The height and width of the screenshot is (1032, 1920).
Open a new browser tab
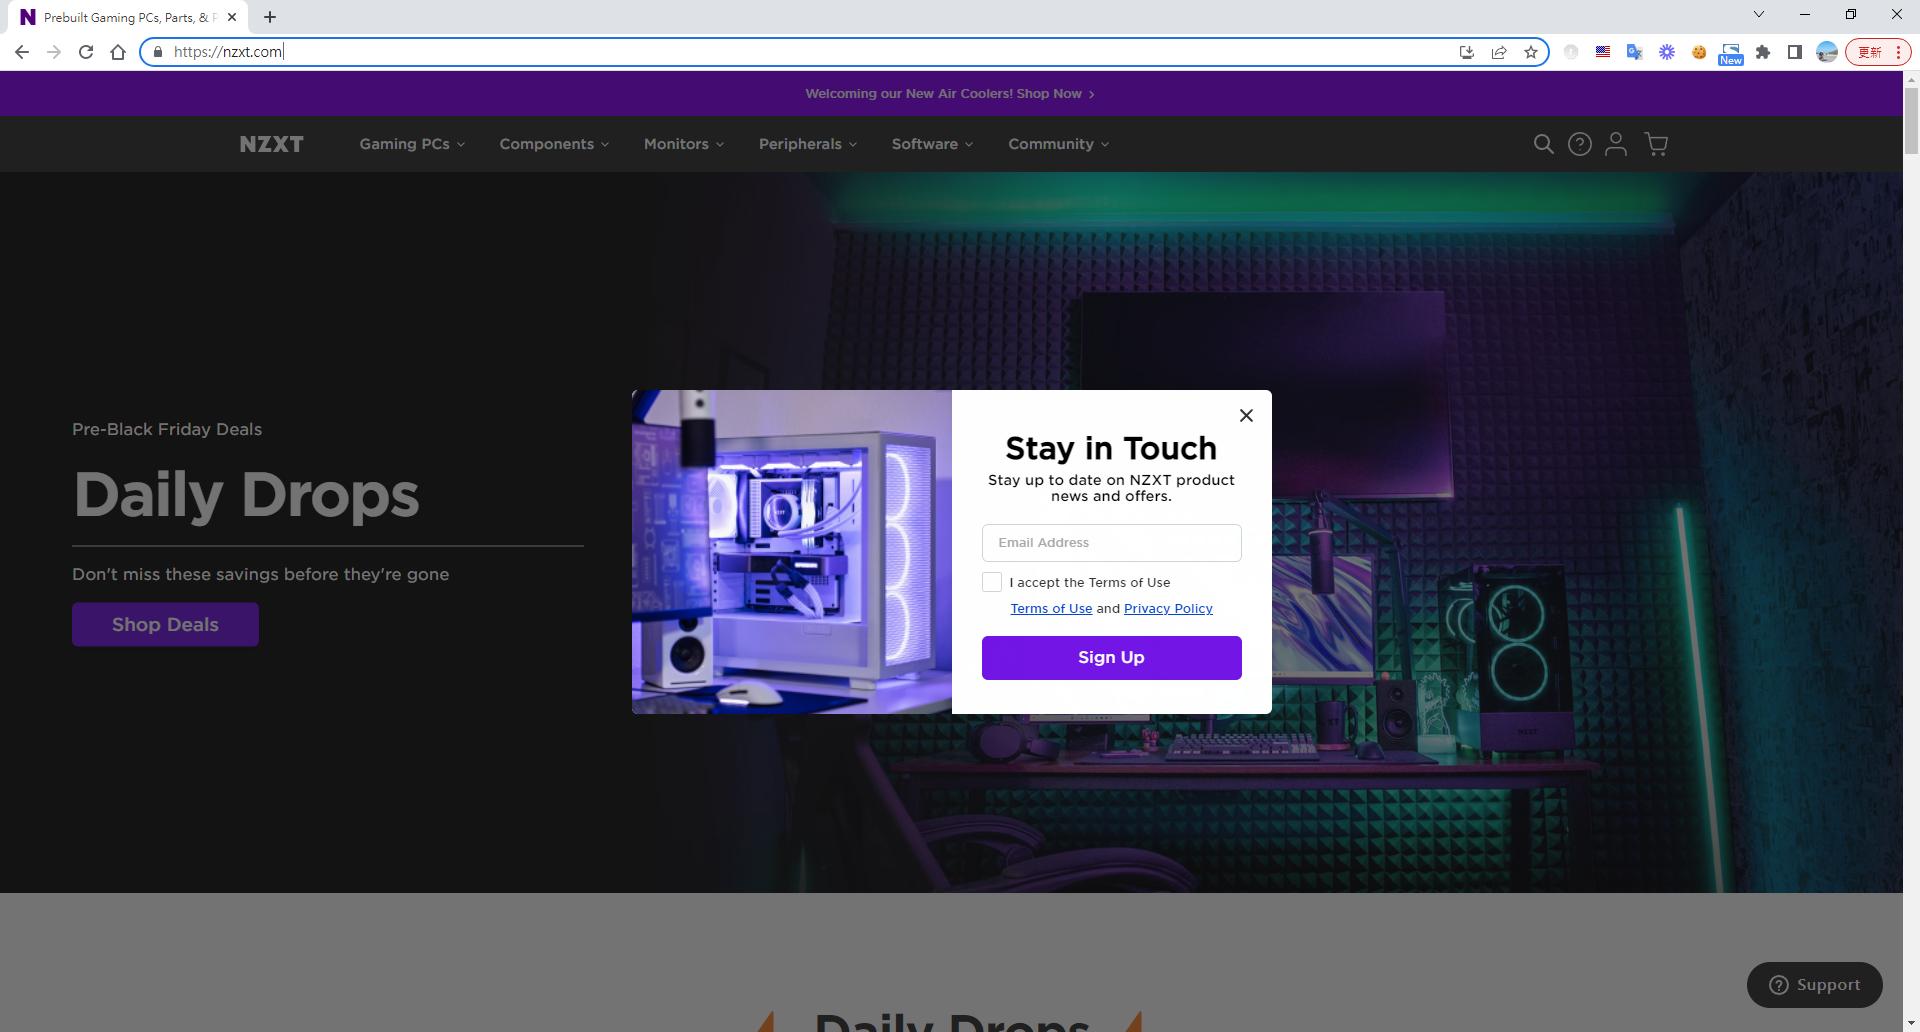pyautogui.click(x=270, y=17)
